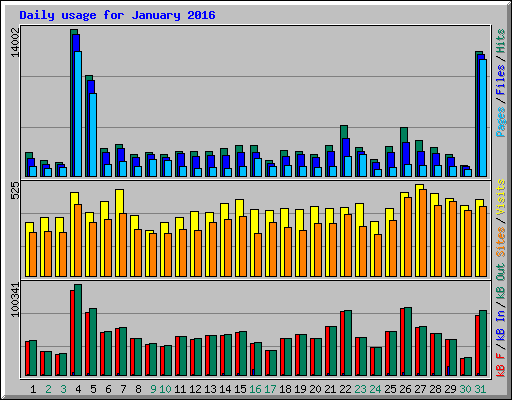Screen dimensions: 512x400
Task: Select green day 16 label on the x-axis
Action: [255, 389]
